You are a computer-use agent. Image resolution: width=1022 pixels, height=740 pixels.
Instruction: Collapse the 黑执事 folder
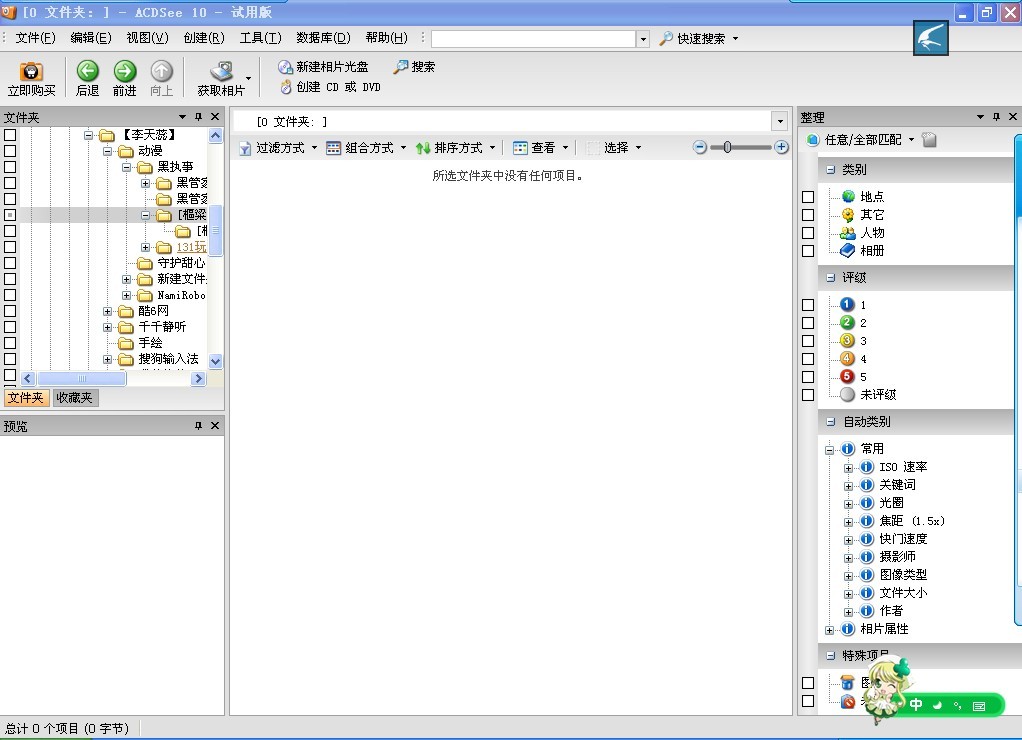point(126,168)
